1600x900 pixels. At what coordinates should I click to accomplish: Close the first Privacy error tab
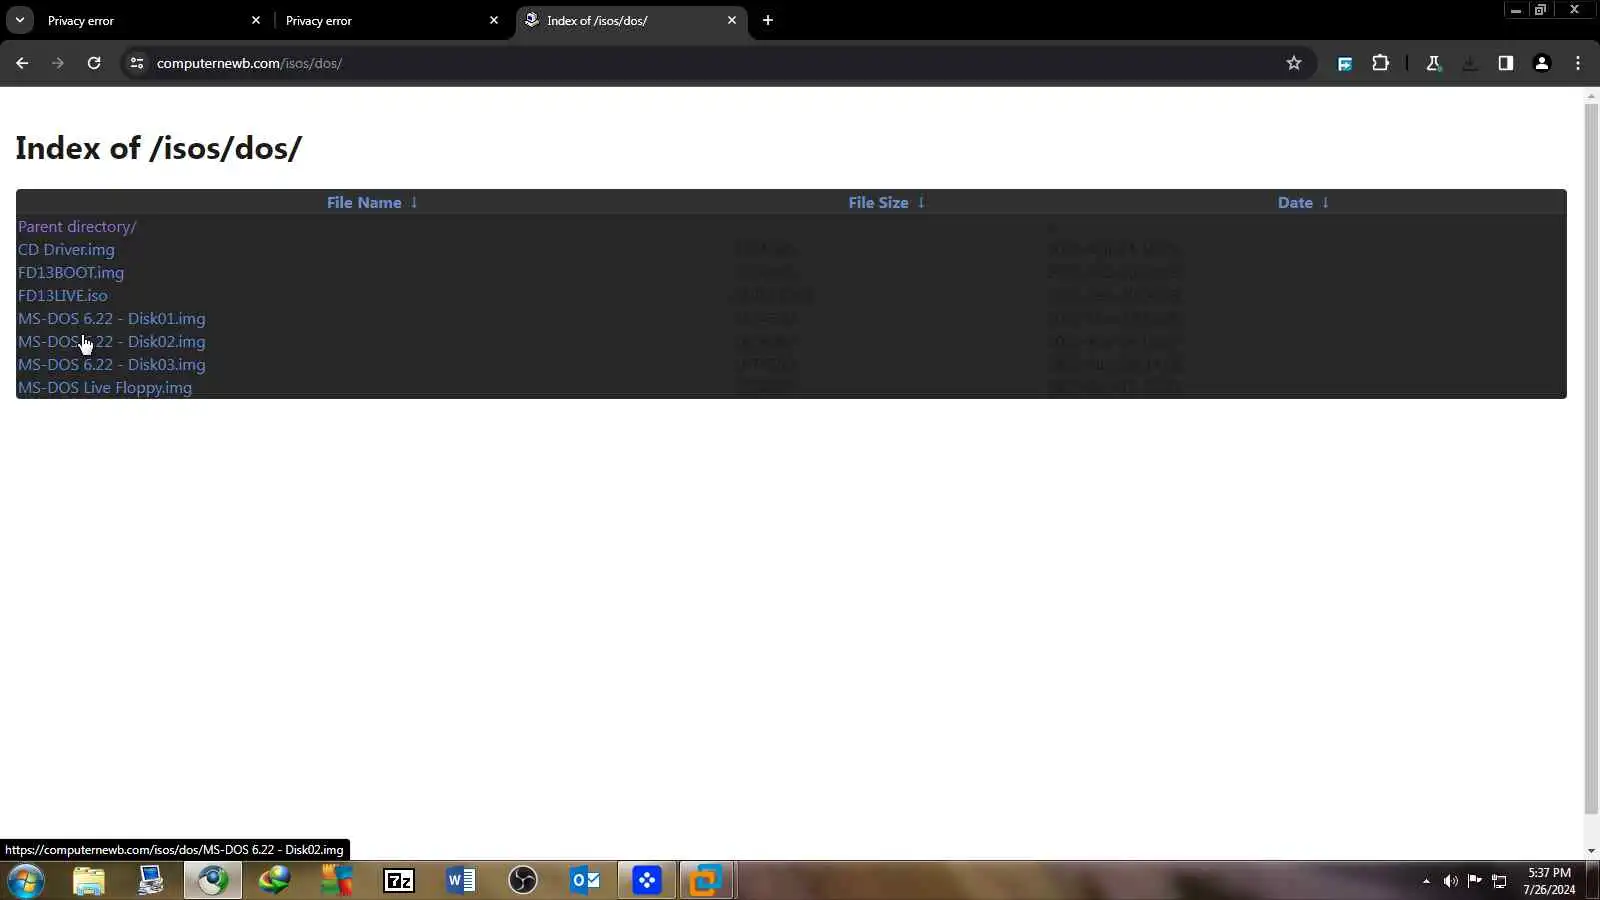click(256, 20)
